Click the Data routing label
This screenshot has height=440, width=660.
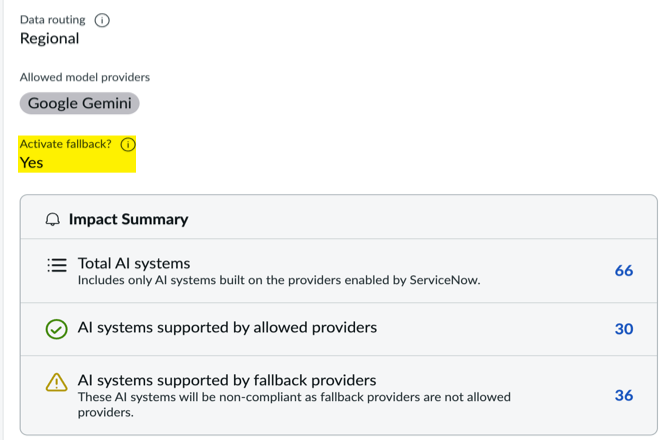point(53,20)
